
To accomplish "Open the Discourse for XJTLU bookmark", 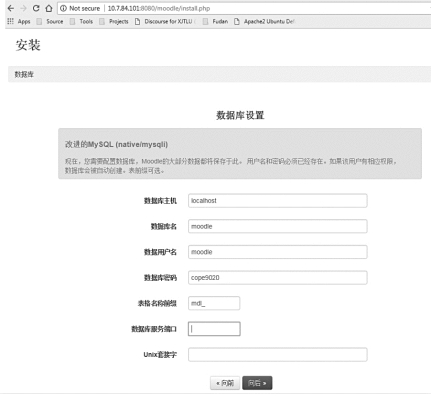I will pyautogui.click(x=165, y=21).
